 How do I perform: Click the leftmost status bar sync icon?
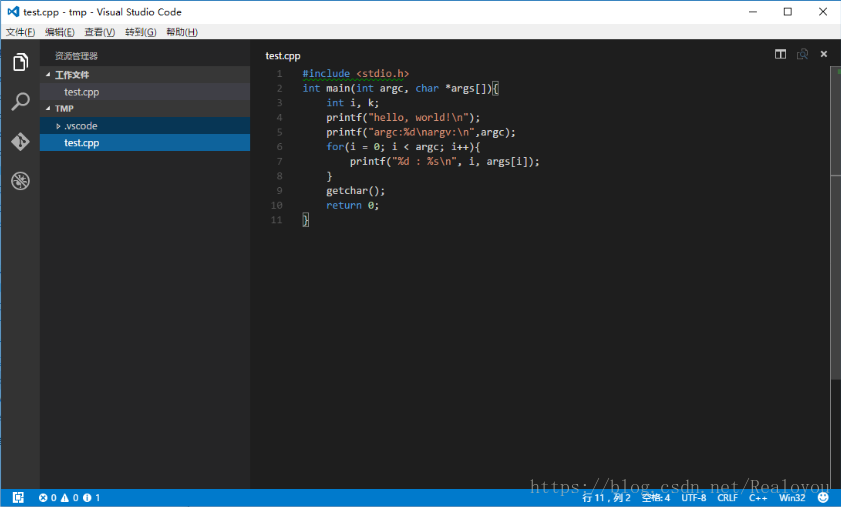click(18, 497)
